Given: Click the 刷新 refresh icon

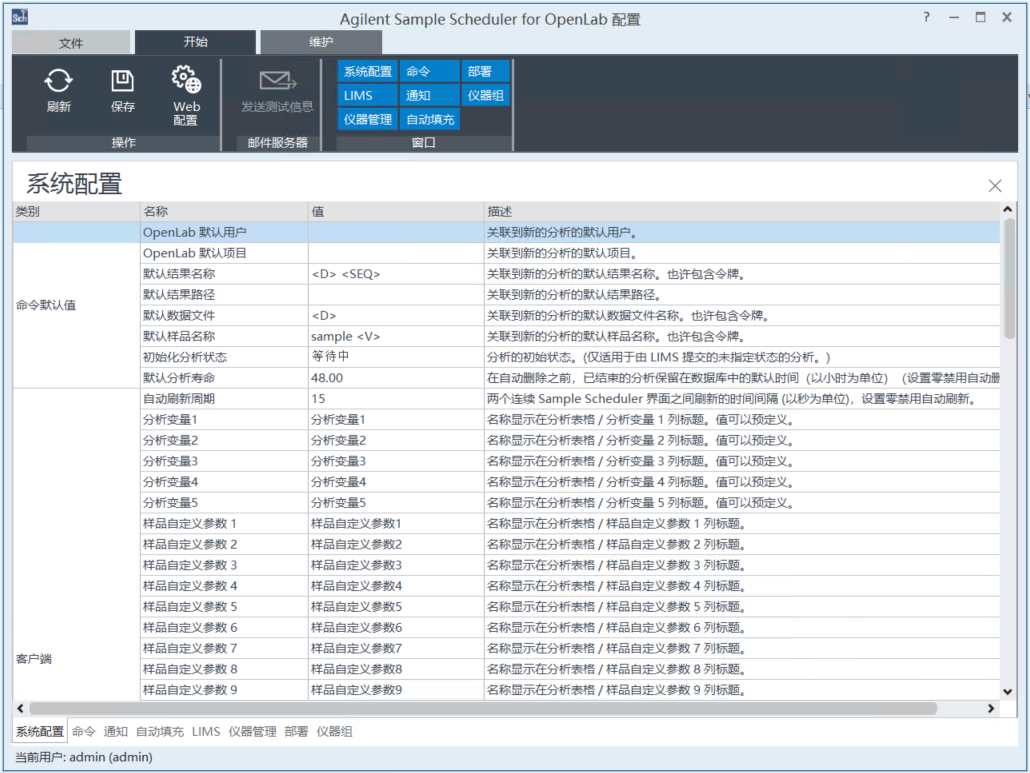Looking at the screenshot, I should [x=58, y=81].
